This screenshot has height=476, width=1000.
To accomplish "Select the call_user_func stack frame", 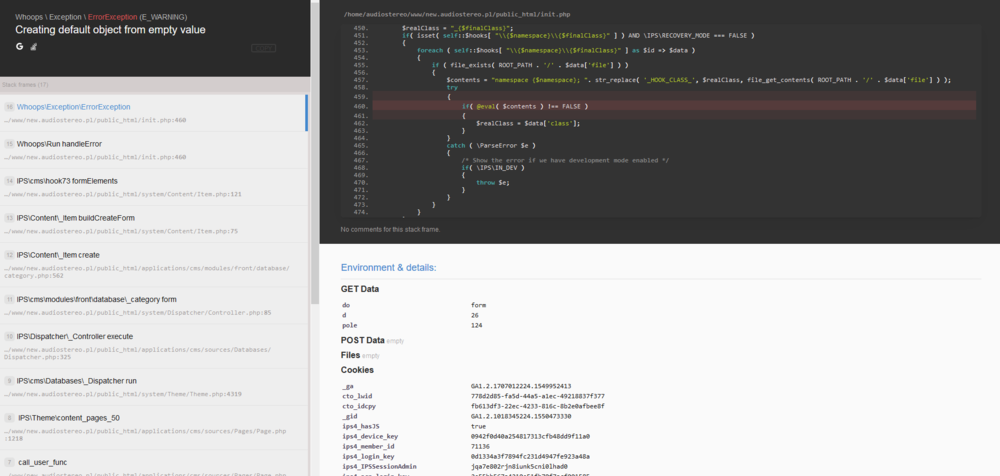I will [42, 462].
